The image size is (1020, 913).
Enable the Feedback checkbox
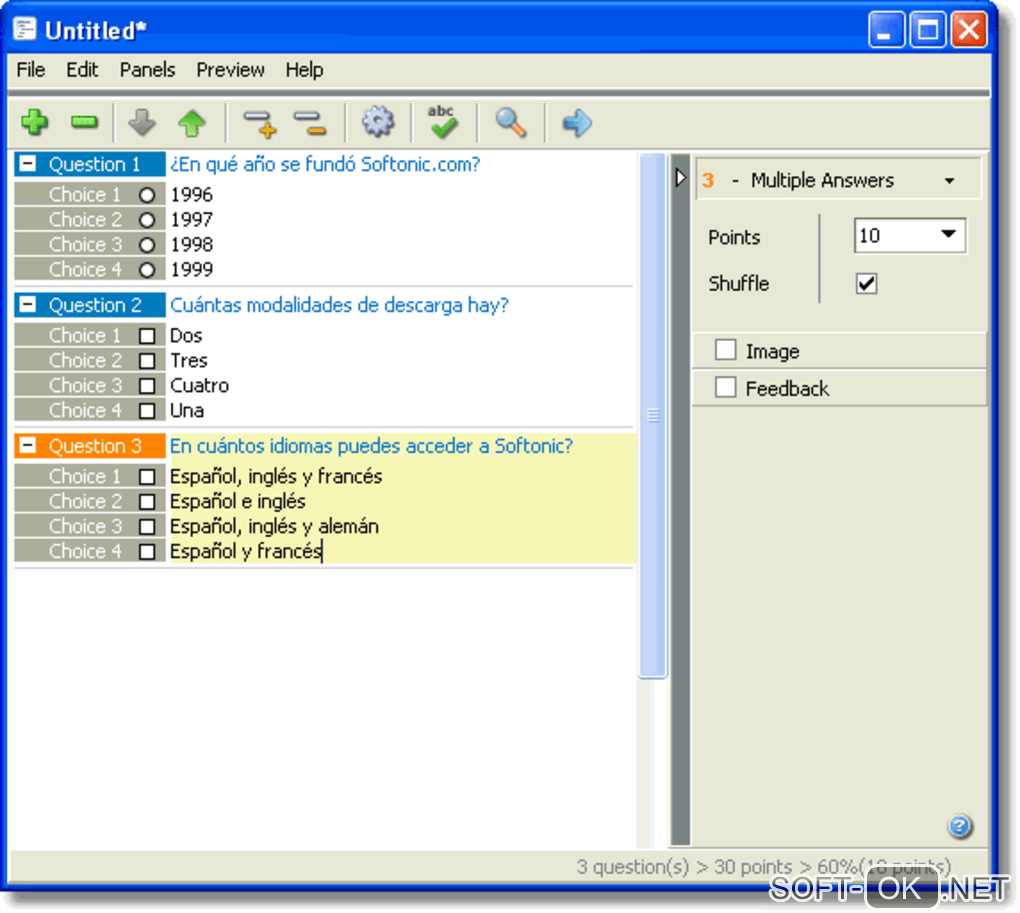725,388
